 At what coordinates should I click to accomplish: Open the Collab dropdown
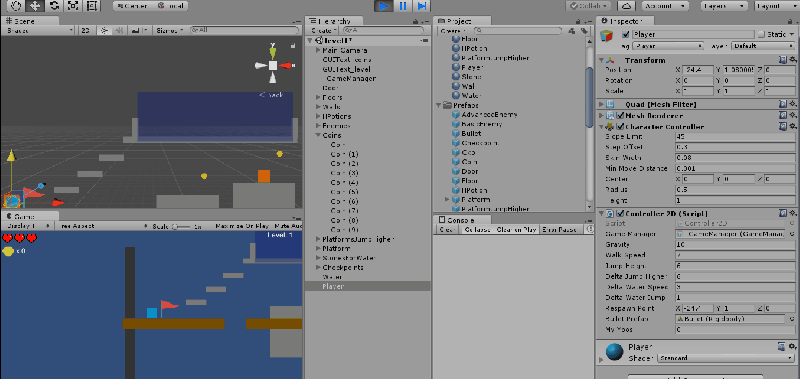pos(588,6)
